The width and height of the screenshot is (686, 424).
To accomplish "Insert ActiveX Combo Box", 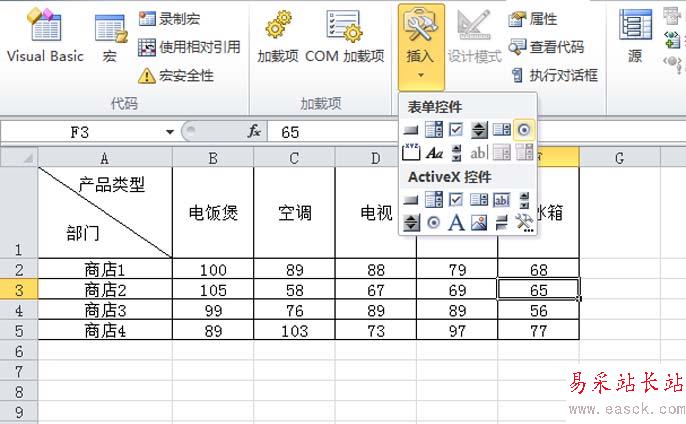I will pos(434,200).
